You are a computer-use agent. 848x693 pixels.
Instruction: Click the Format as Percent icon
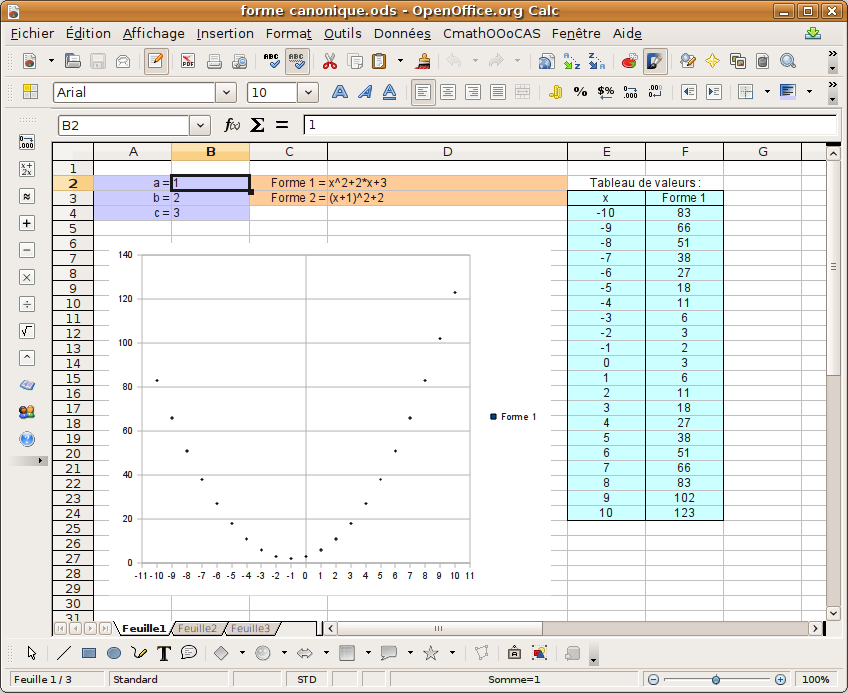coord(581,92)
